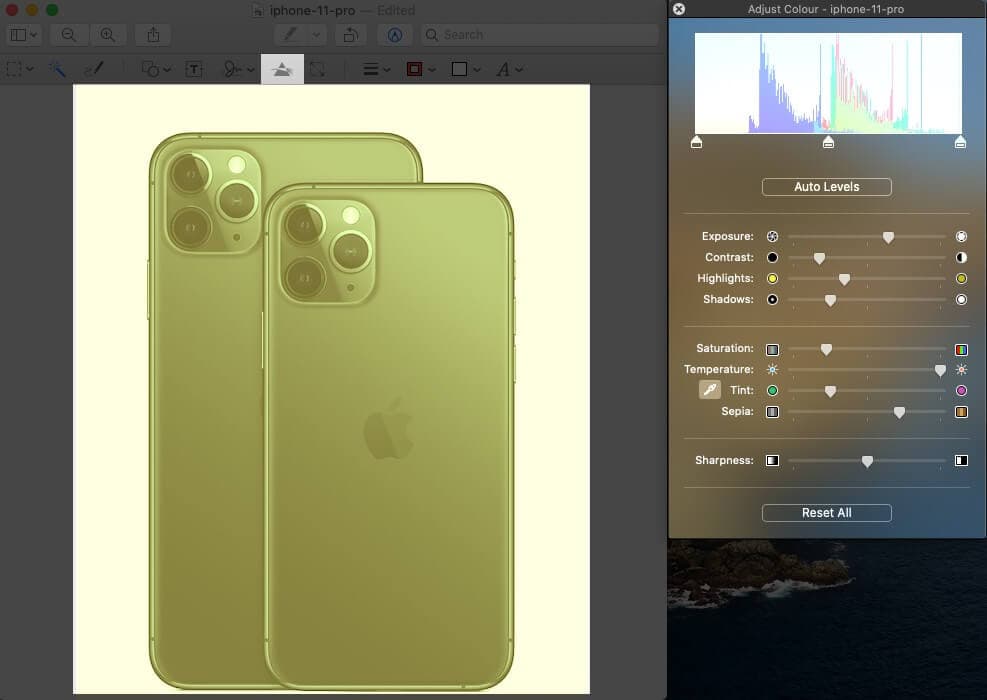Click the sidebar view icon in Preview toolbar
987x700 pixels.
[18, 35]
